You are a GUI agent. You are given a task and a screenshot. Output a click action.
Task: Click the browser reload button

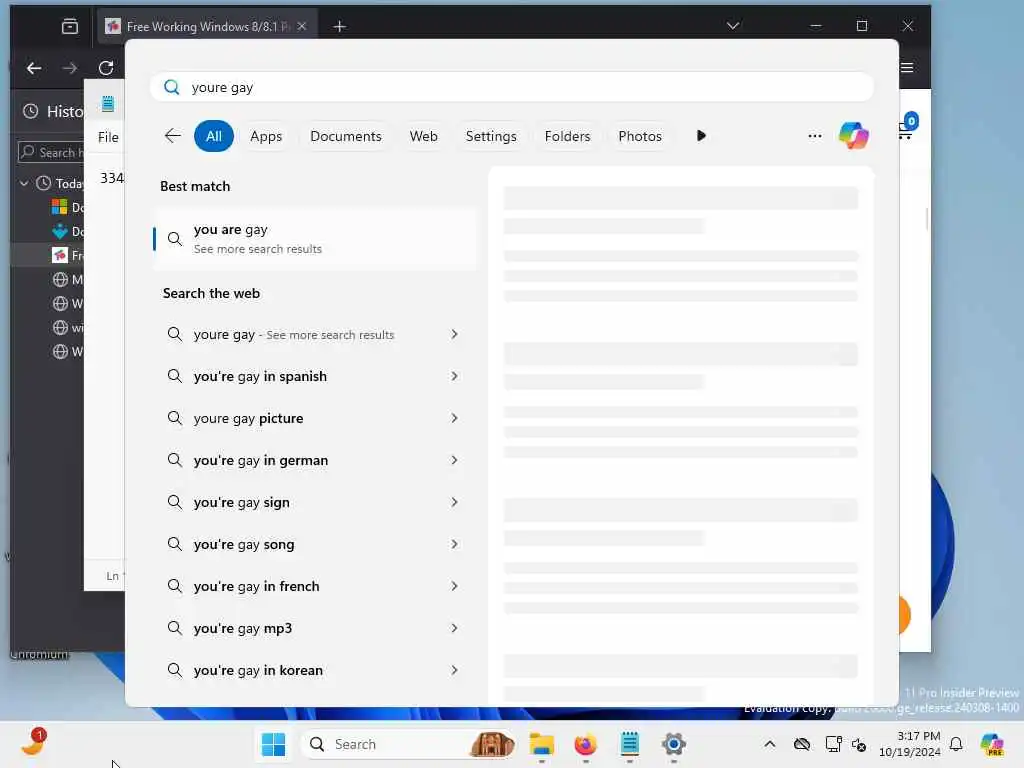tap(106, 67)
